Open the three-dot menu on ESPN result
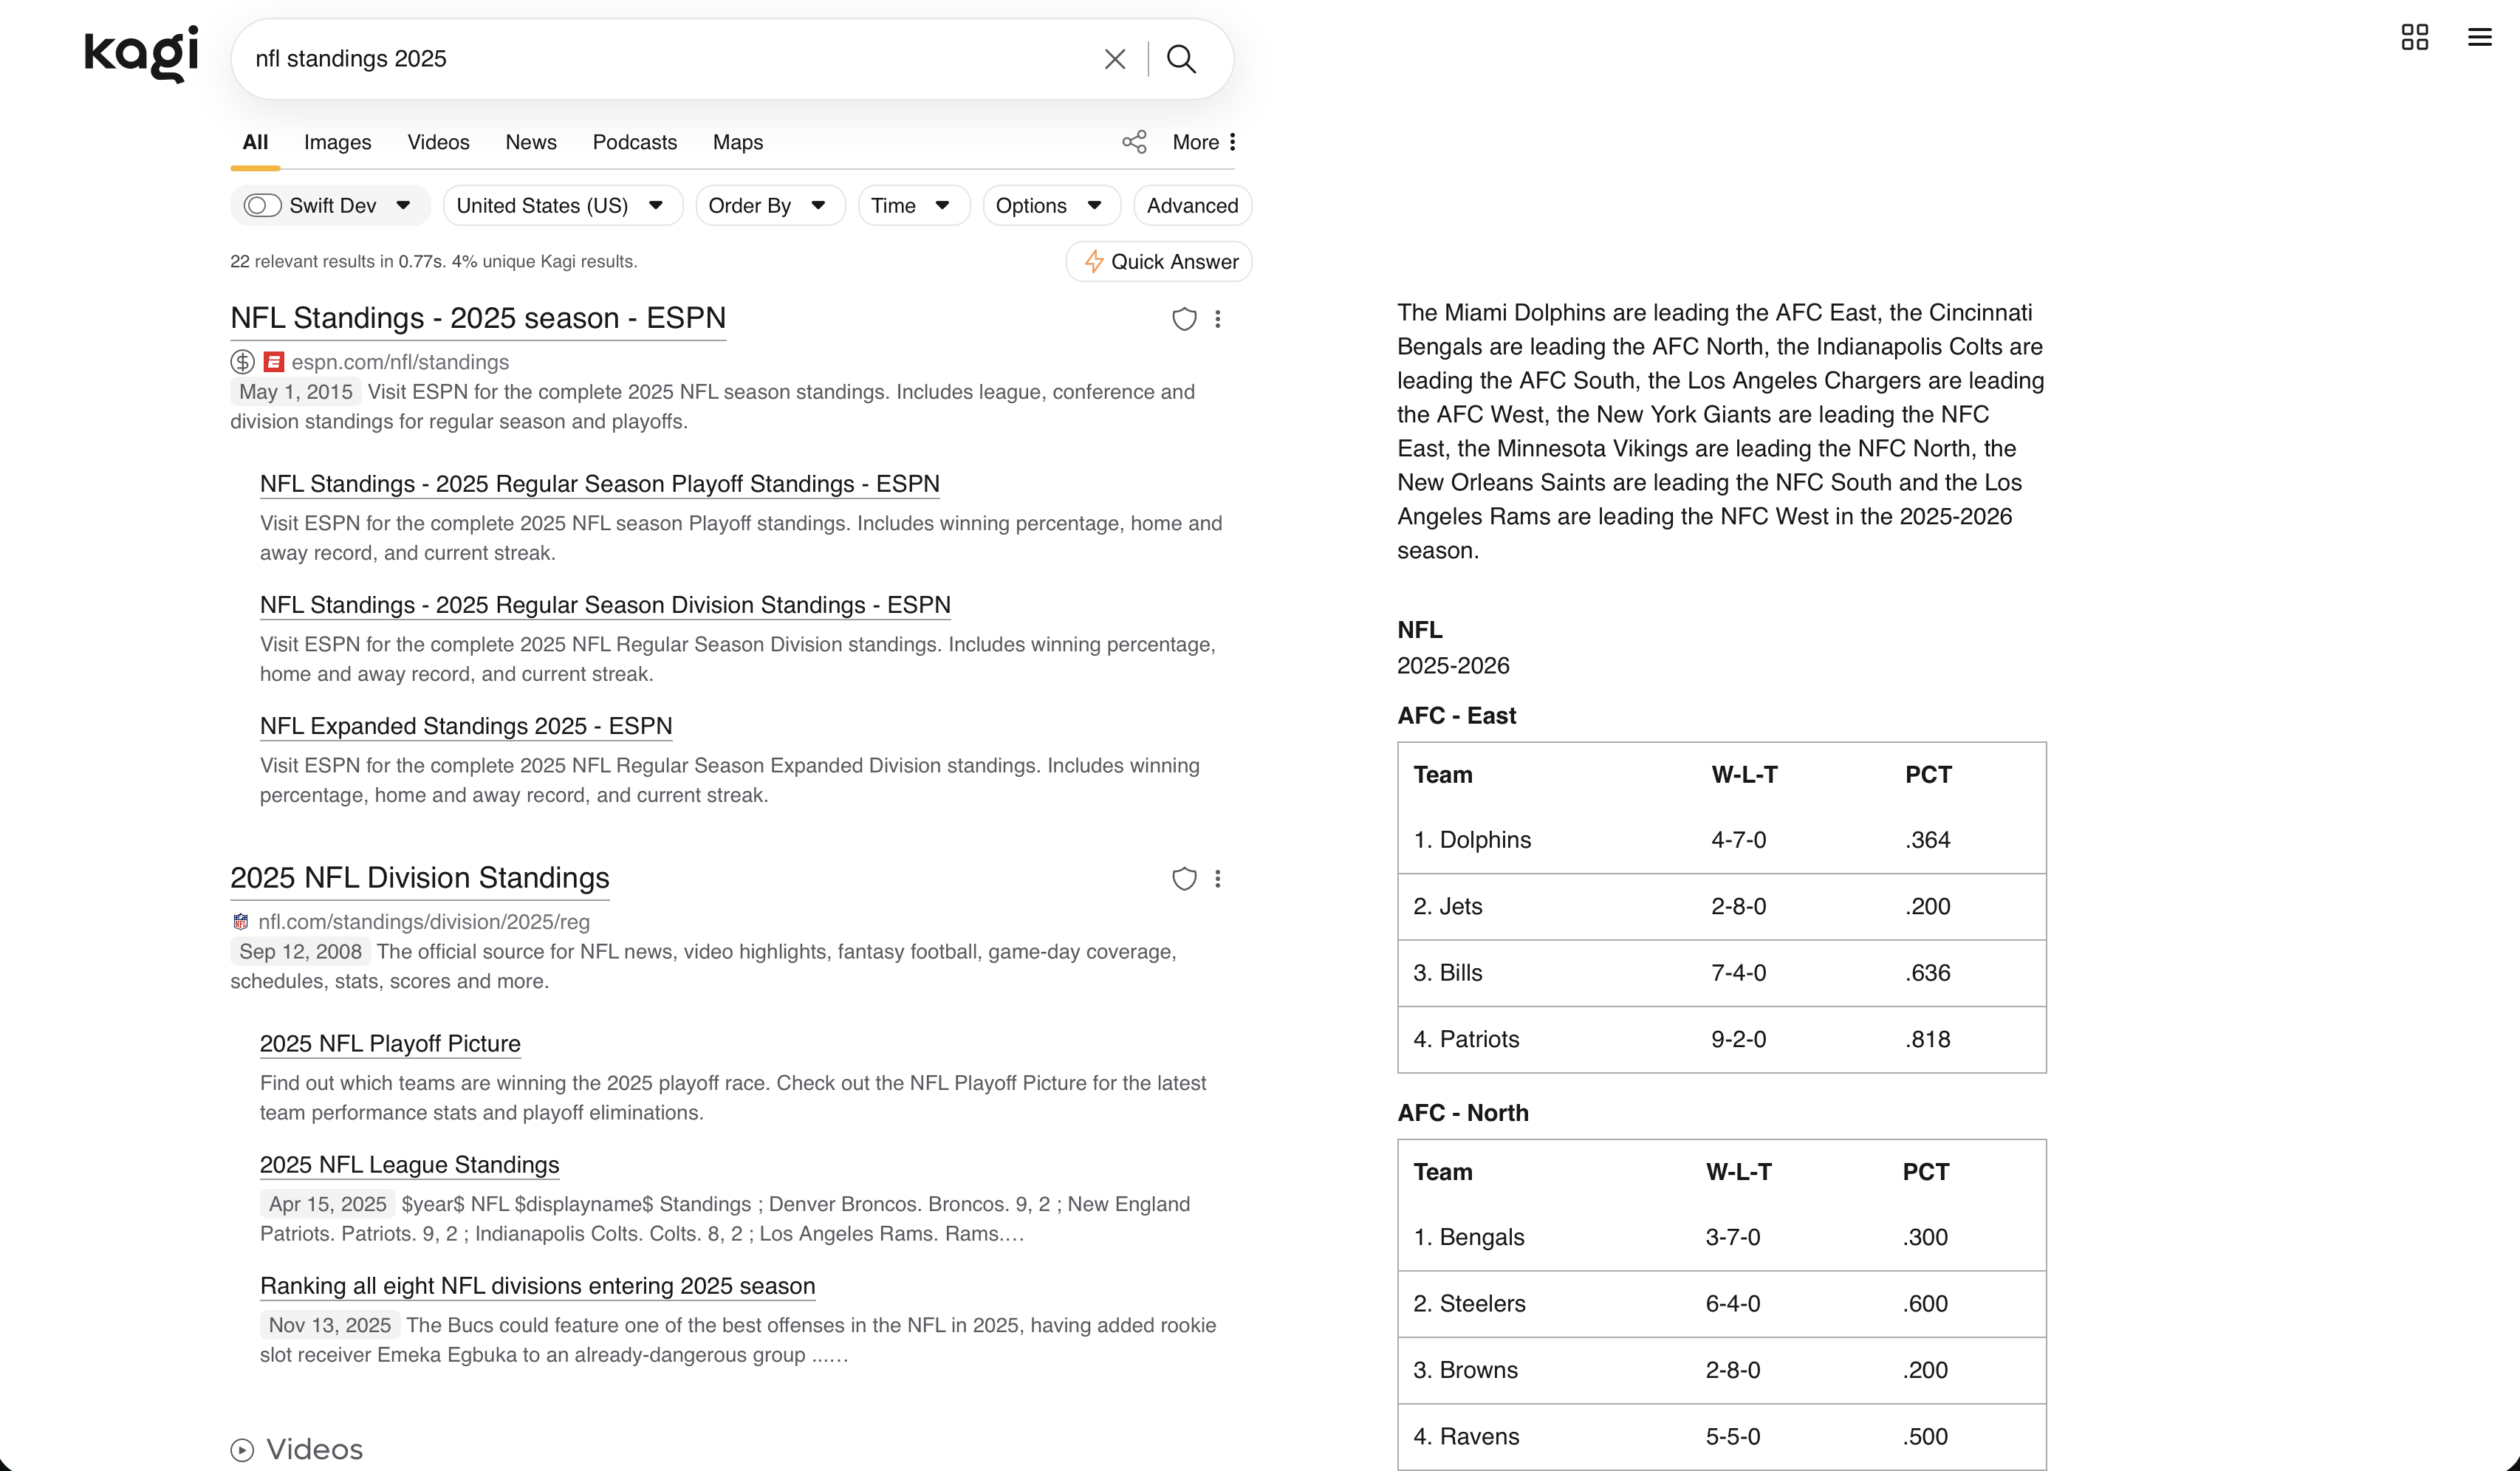The image size is (2520, 1471). tap(1219, 319)
